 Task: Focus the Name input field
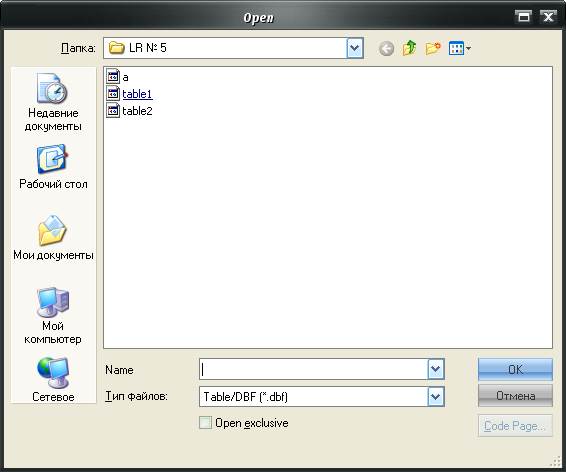[x=313, y=369]
